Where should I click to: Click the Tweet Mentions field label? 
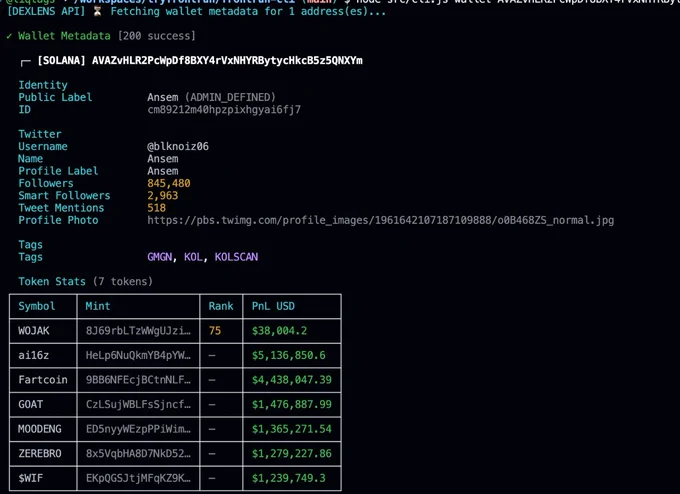pyautogui.click(x=61, y=208)
